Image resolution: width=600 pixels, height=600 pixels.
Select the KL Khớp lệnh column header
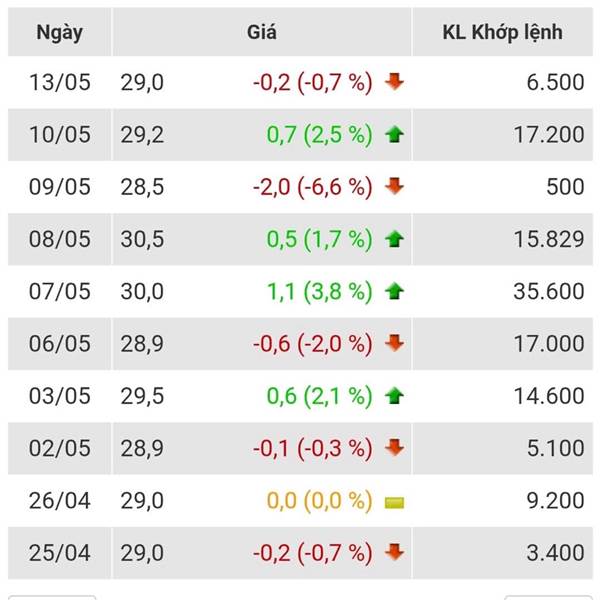pos(502,32)
